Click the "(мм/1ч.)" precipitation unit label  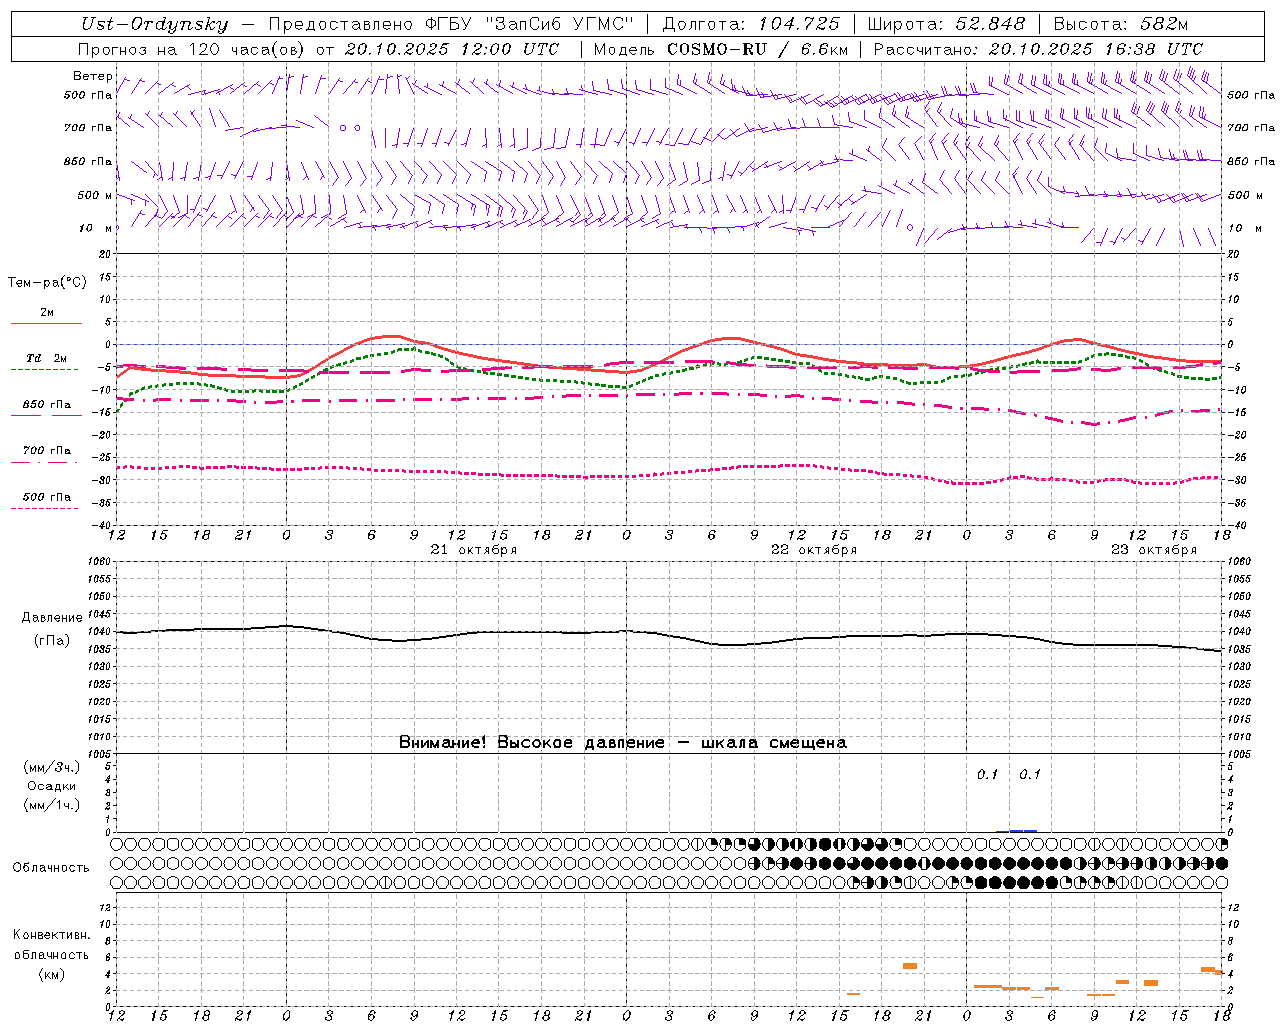coord(52,805)
